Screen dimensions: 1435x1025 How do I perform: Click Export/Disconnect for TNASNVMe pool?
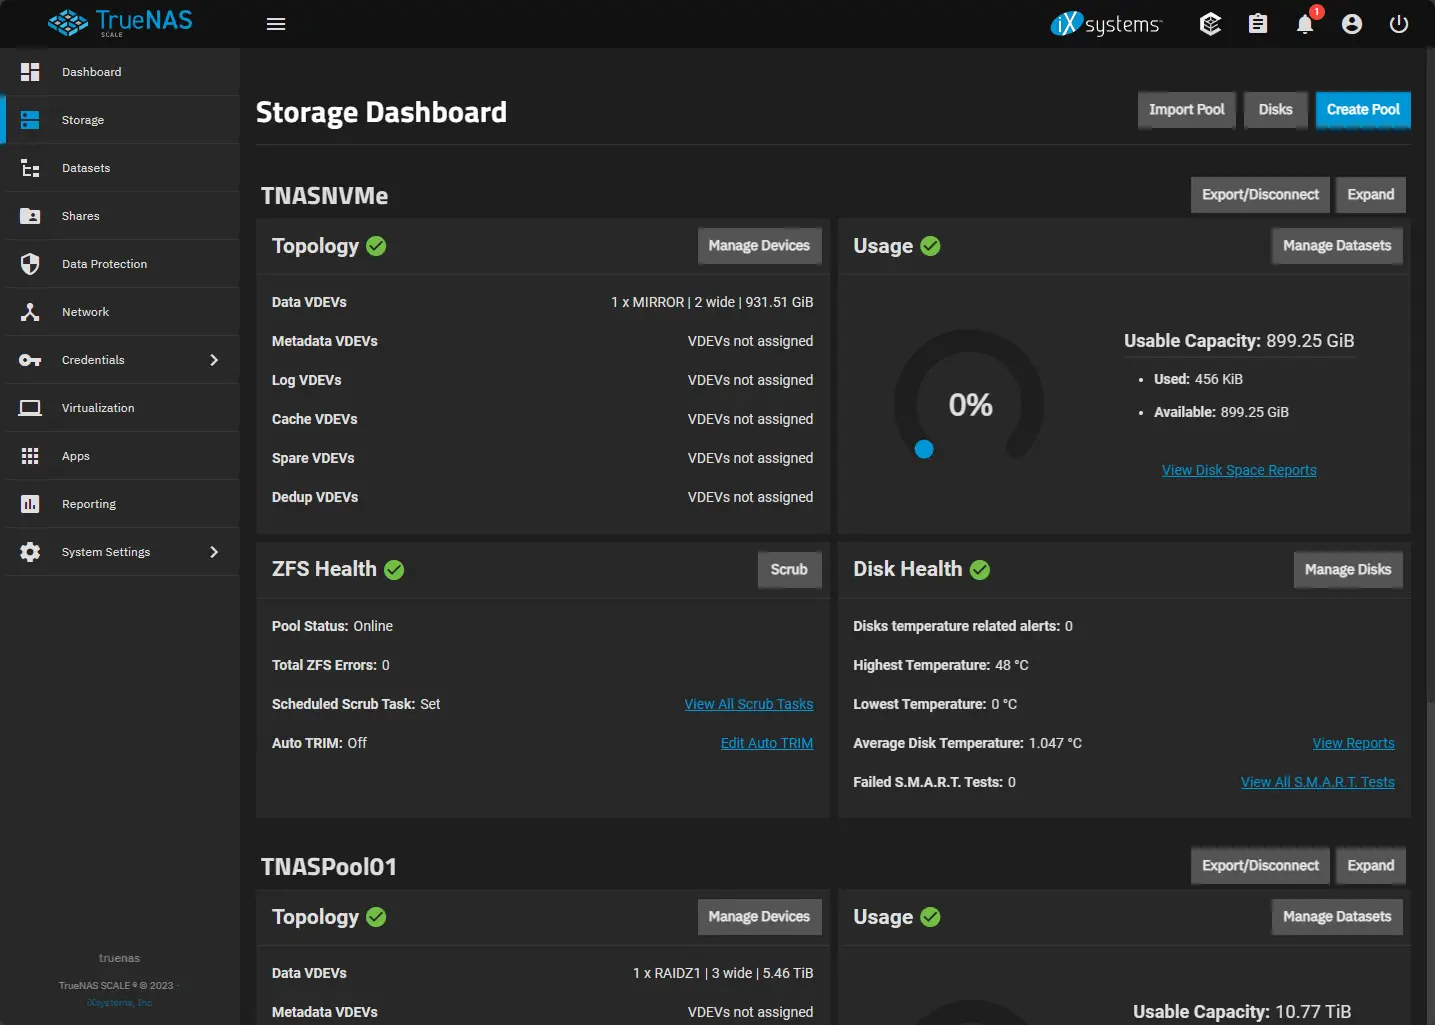[1260, 195]
